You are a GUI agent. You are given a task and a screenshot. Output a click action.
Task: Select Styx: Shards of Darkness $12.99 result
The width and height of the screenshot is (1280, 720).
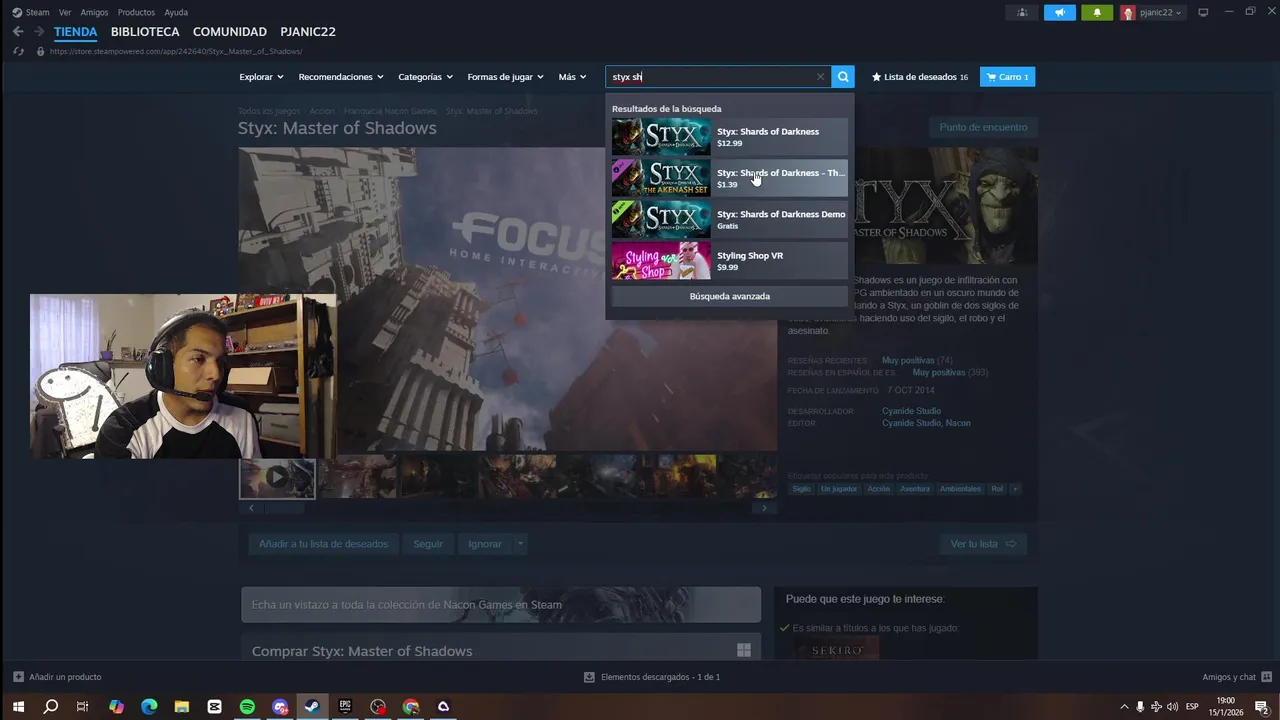click(729, 137)
